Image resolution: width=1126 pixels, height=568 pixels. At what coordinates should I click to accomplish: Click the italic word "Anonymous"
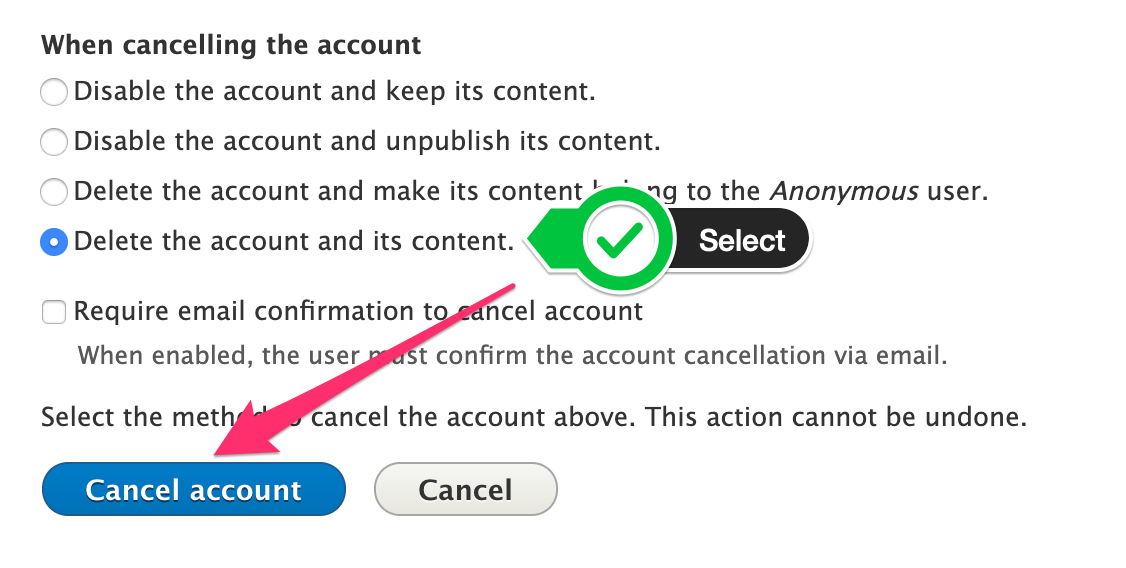(x=844, y=190)
